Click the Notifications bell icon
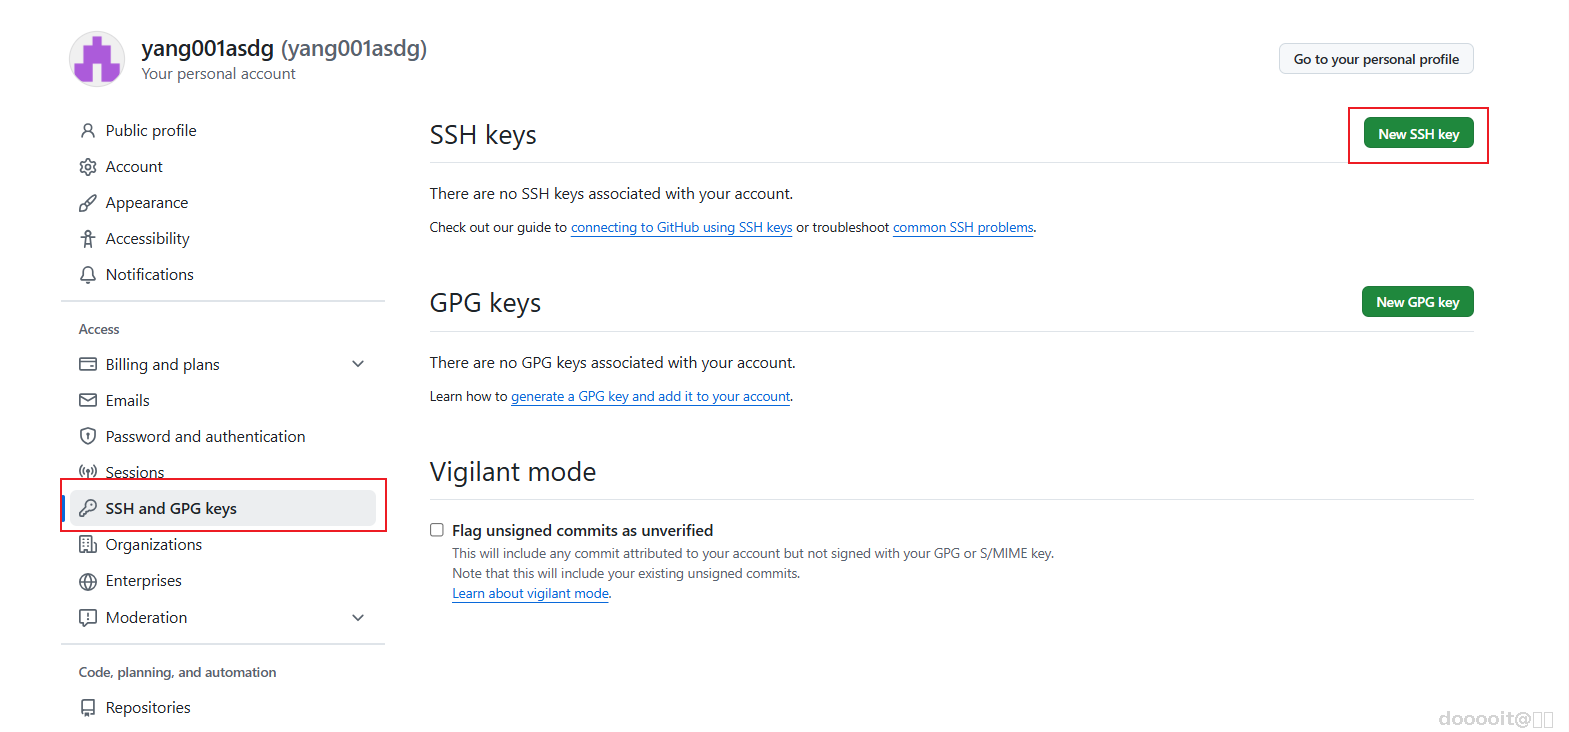This screenshot has width=1569, height=732. [x=88, y=275]
